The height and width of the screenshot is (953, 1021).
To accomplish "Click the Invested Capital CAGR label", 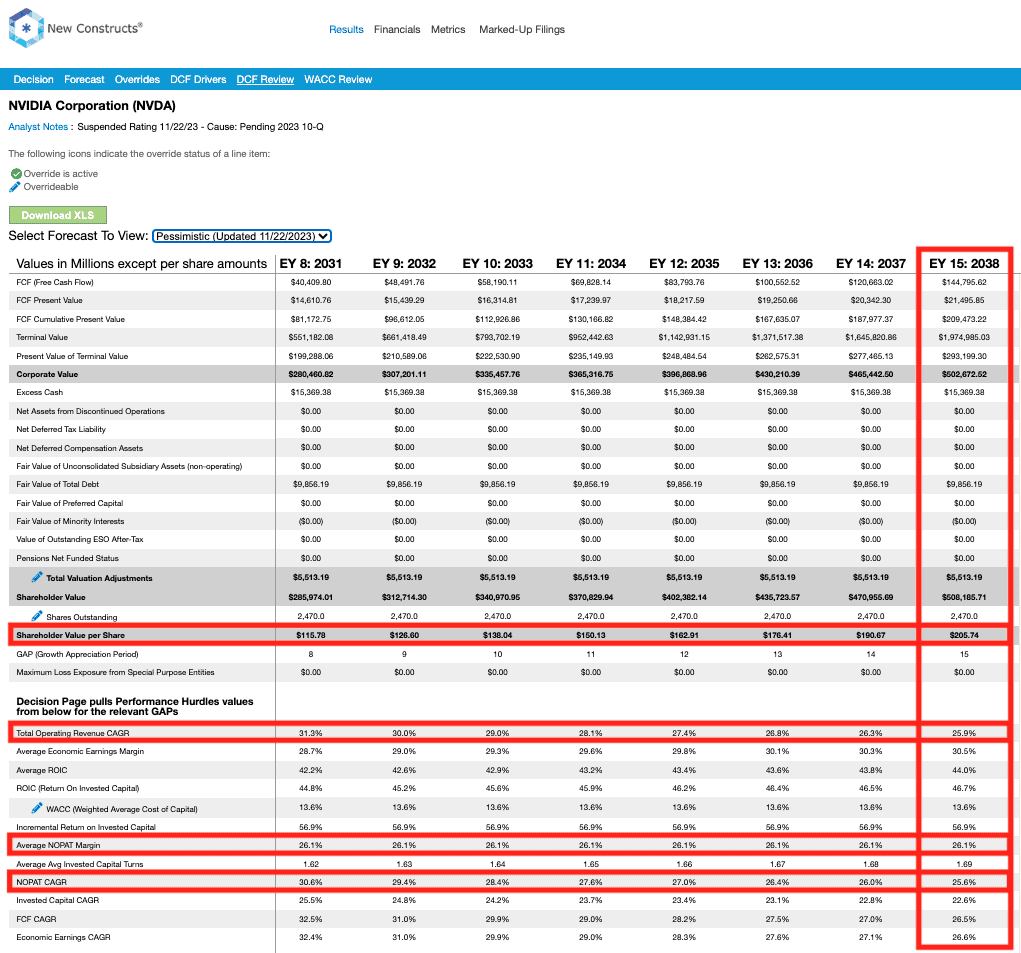I will pos(57,900).
